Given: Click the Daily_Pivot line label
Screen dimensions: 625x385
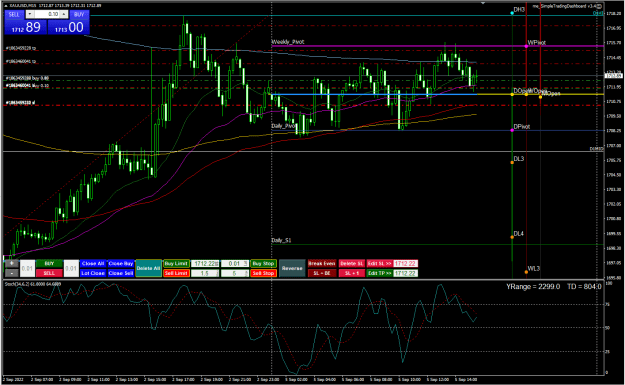Looking at the screenshot, I should point(284,126).
